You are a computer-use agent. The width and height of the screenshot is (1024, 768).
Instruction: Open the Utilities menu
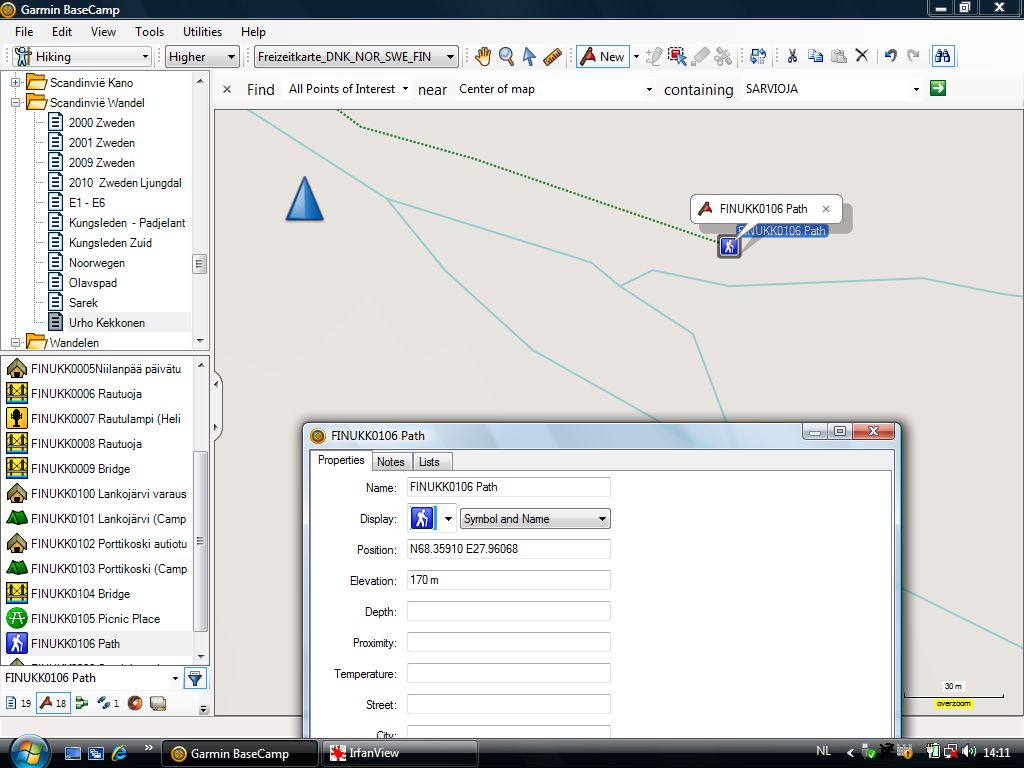(x=202, y=32)
